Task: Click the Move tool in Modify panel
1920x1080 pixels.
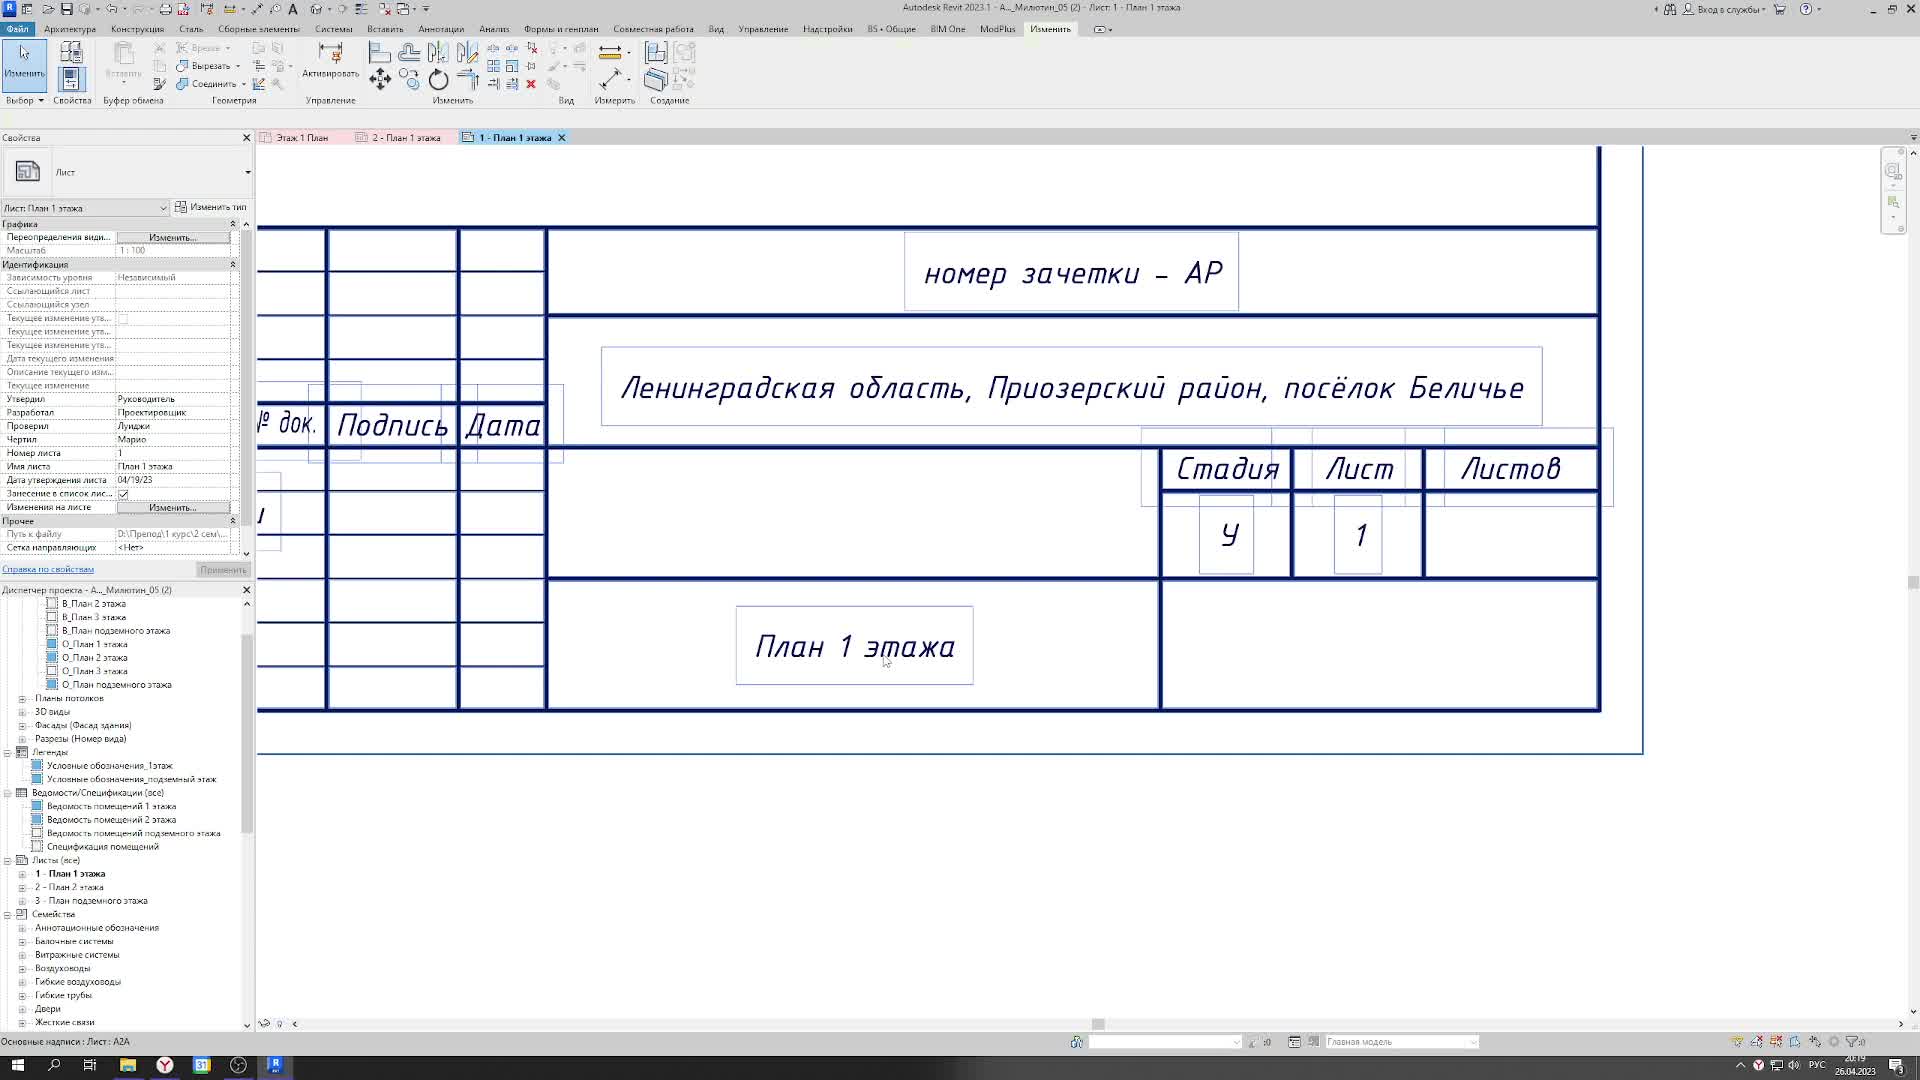Action: tap(380, 80)
